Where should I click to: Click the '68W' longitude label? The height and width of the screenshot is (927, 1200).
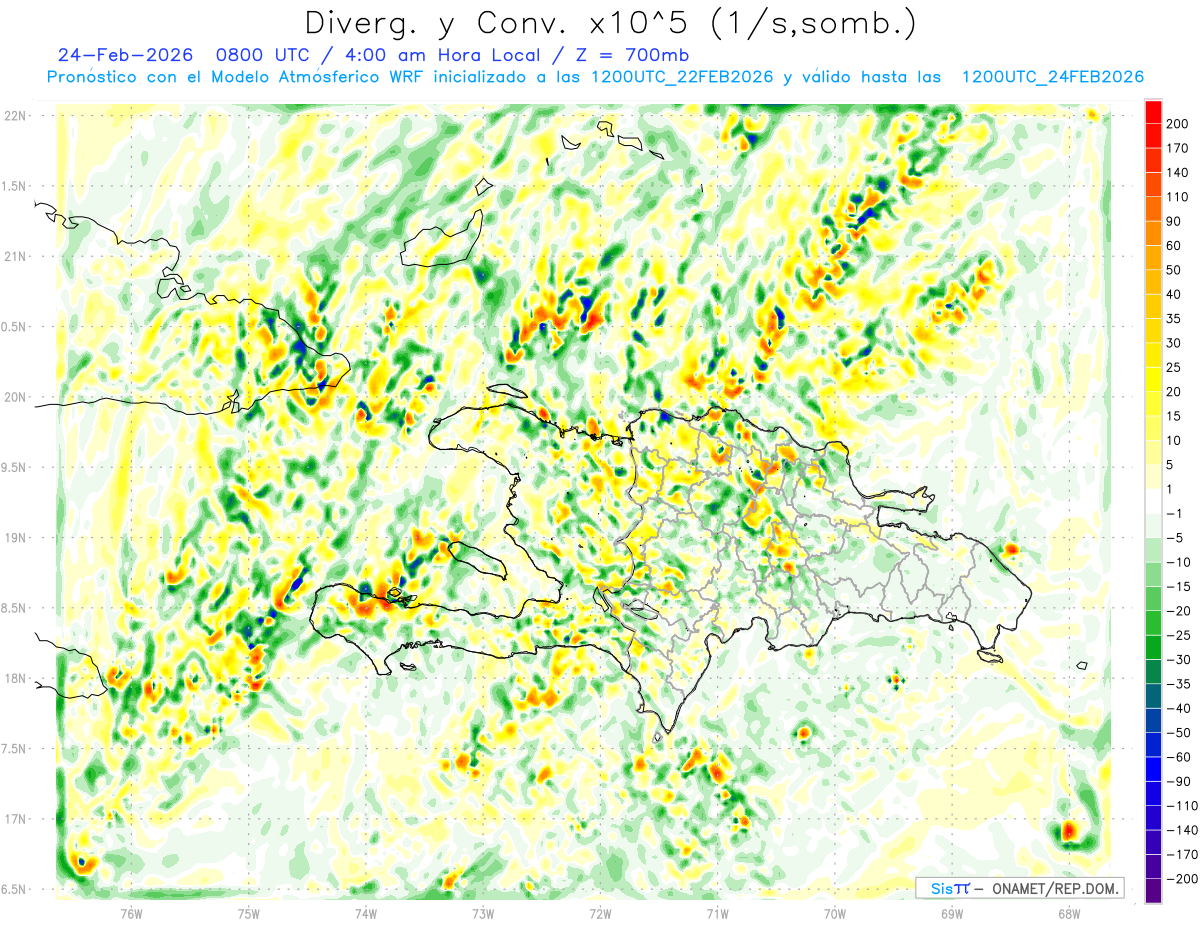[x=1069, y=913]
